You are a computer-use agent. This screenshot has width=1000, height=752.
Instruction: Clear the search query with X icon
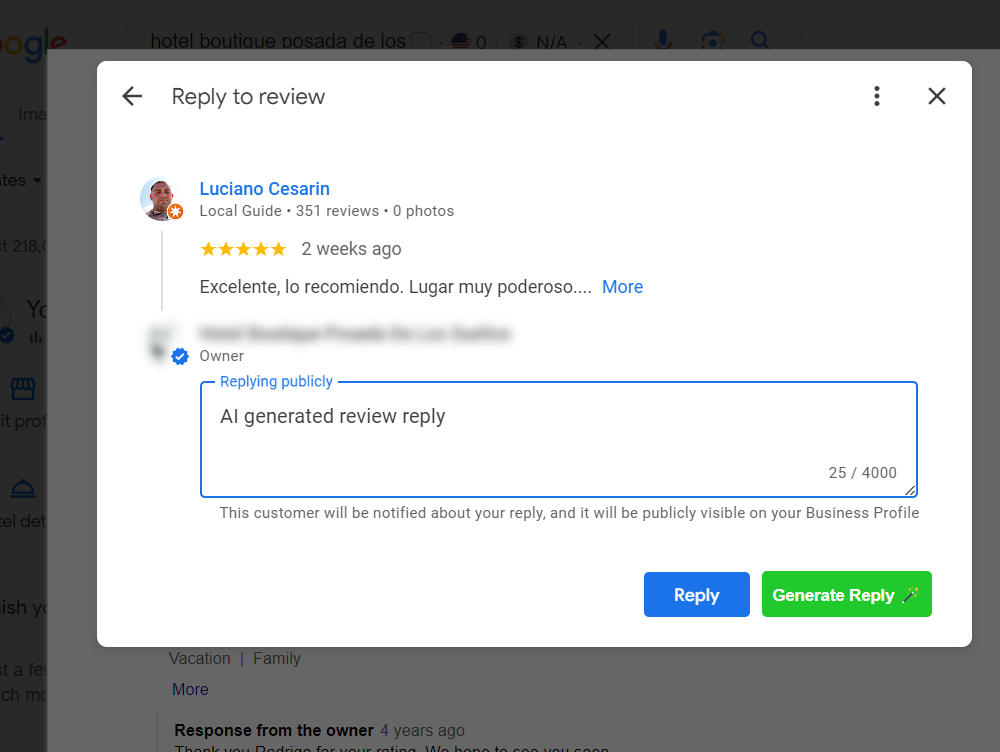[601, 42]
